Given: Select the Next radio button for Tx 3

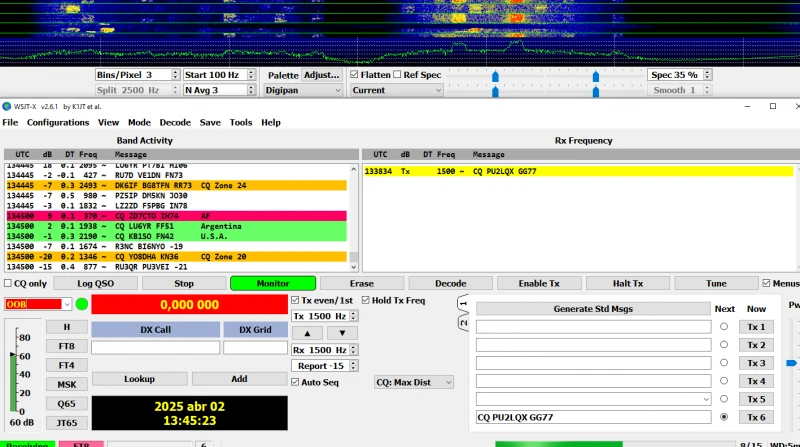Looking at the screenshot, I should [x=724, y=363].
